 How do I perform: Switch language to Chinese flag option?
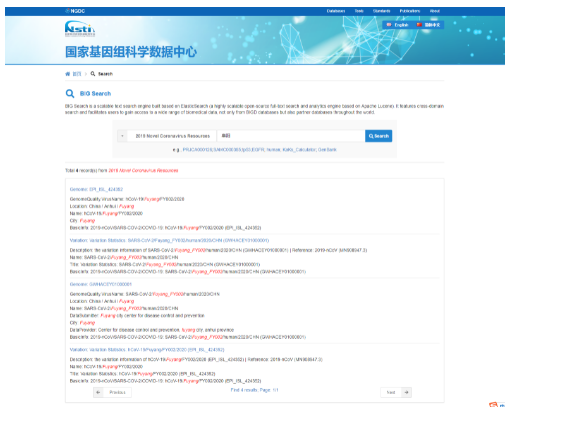click(x=428, y=25)
